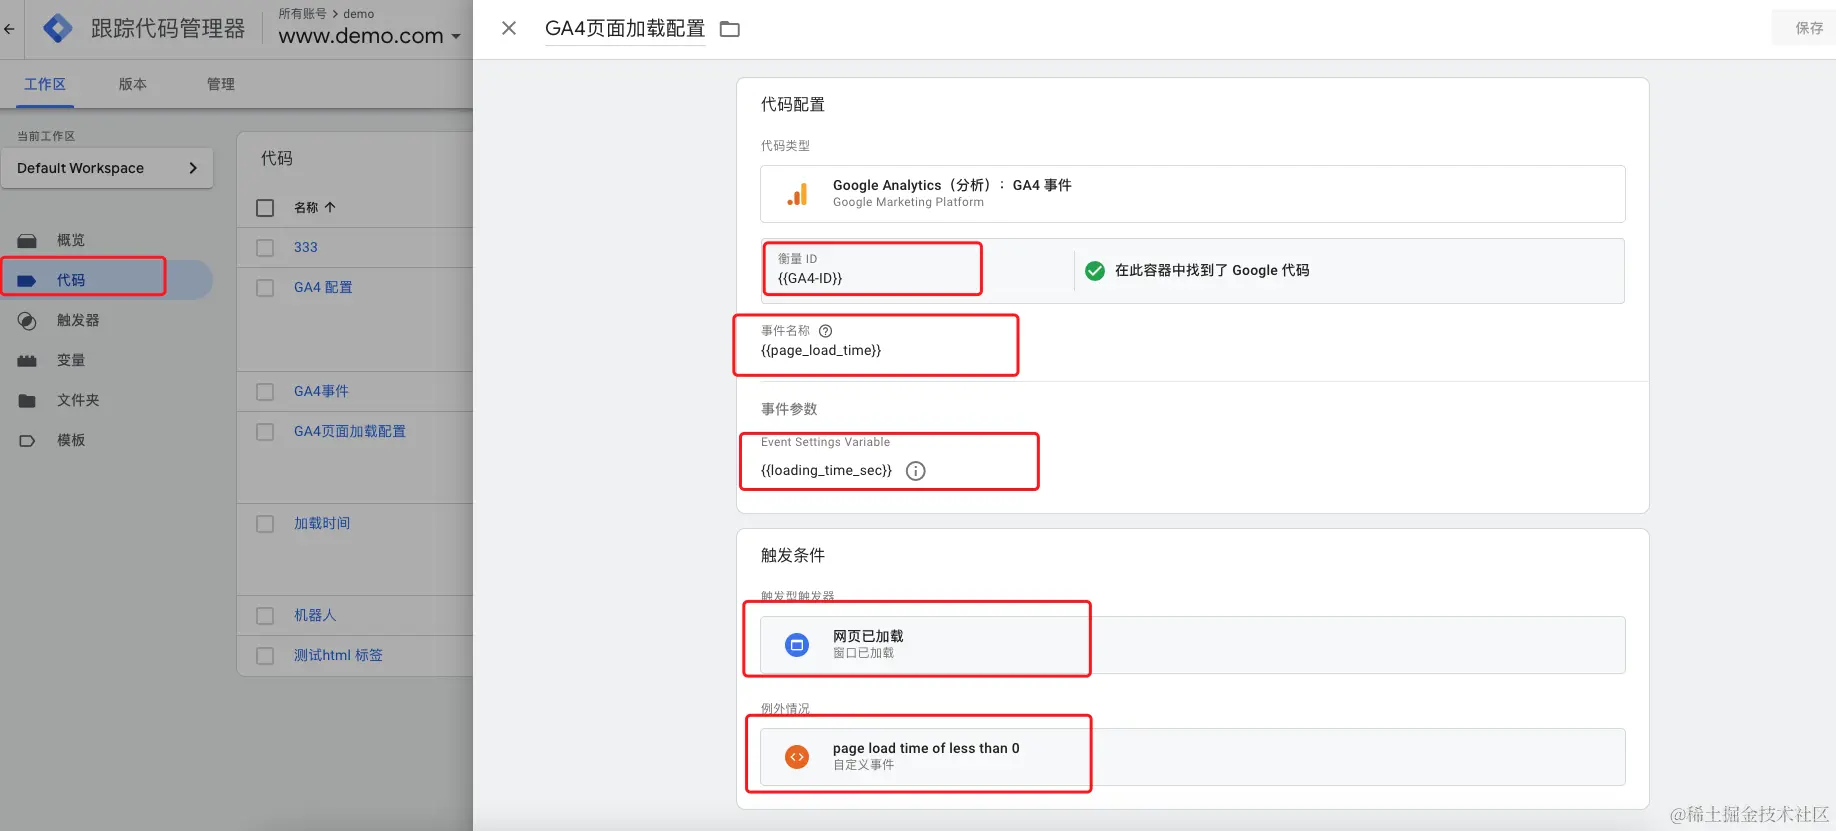Image resolution: width=1836 pixels, height=831 pixels.
Task: Edit the tag name GA4页面加载配置
Action: tap(625, 29)
